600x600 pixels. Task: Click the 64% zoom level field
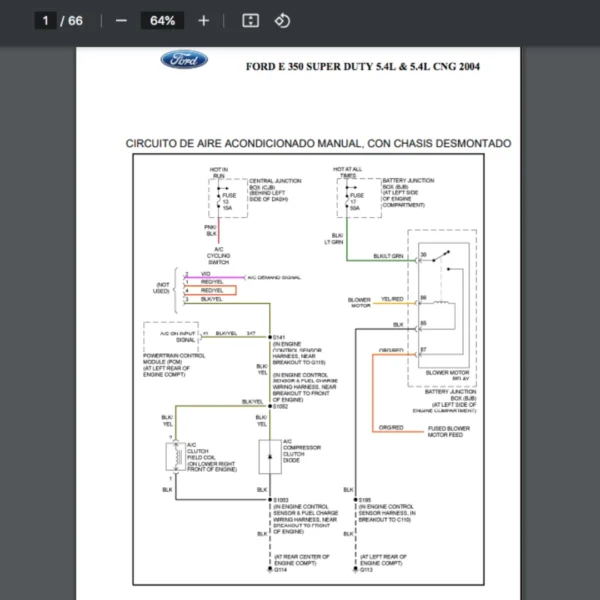162,20
